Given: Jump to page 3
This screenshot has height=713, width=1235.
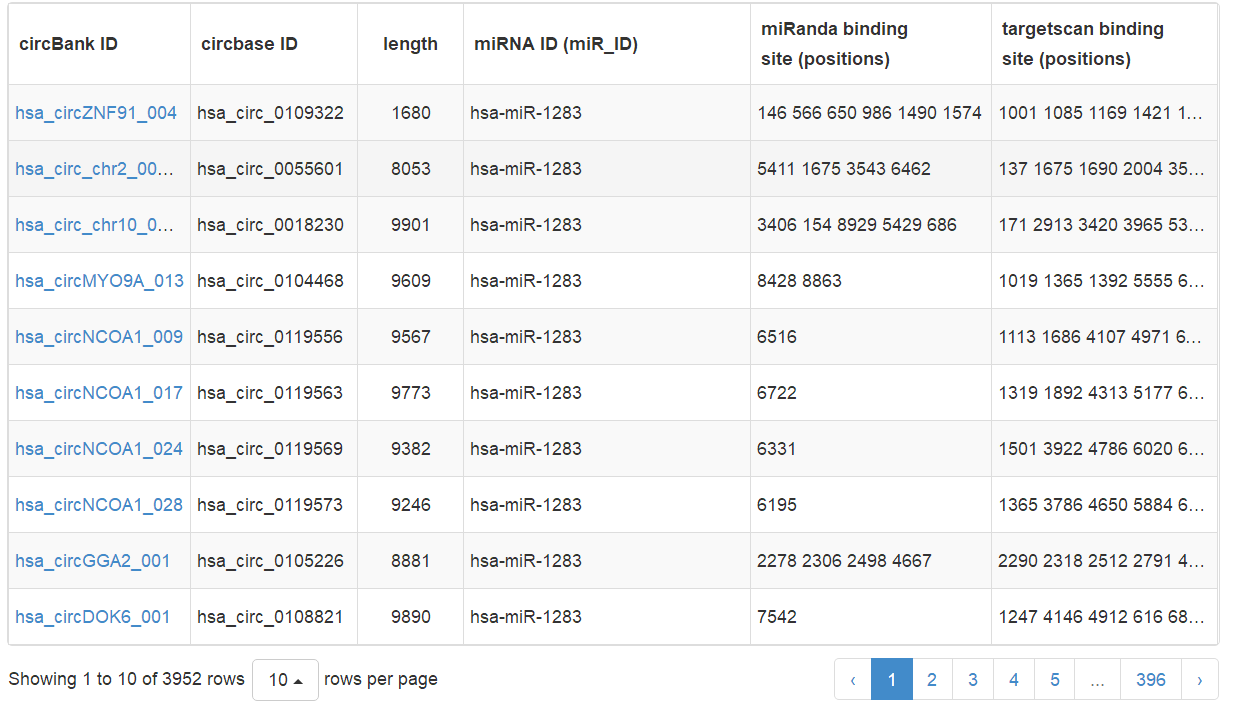Looking at the screenshot, I should (973, 680).
